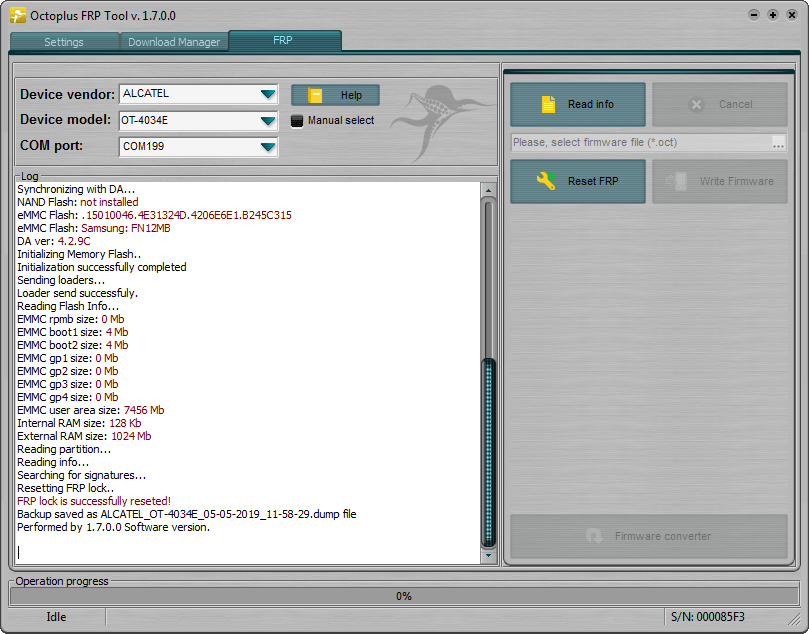Click the S/N: 000085F3 status text
This screenshot has height=634, width=809.
tap(708, 617)
